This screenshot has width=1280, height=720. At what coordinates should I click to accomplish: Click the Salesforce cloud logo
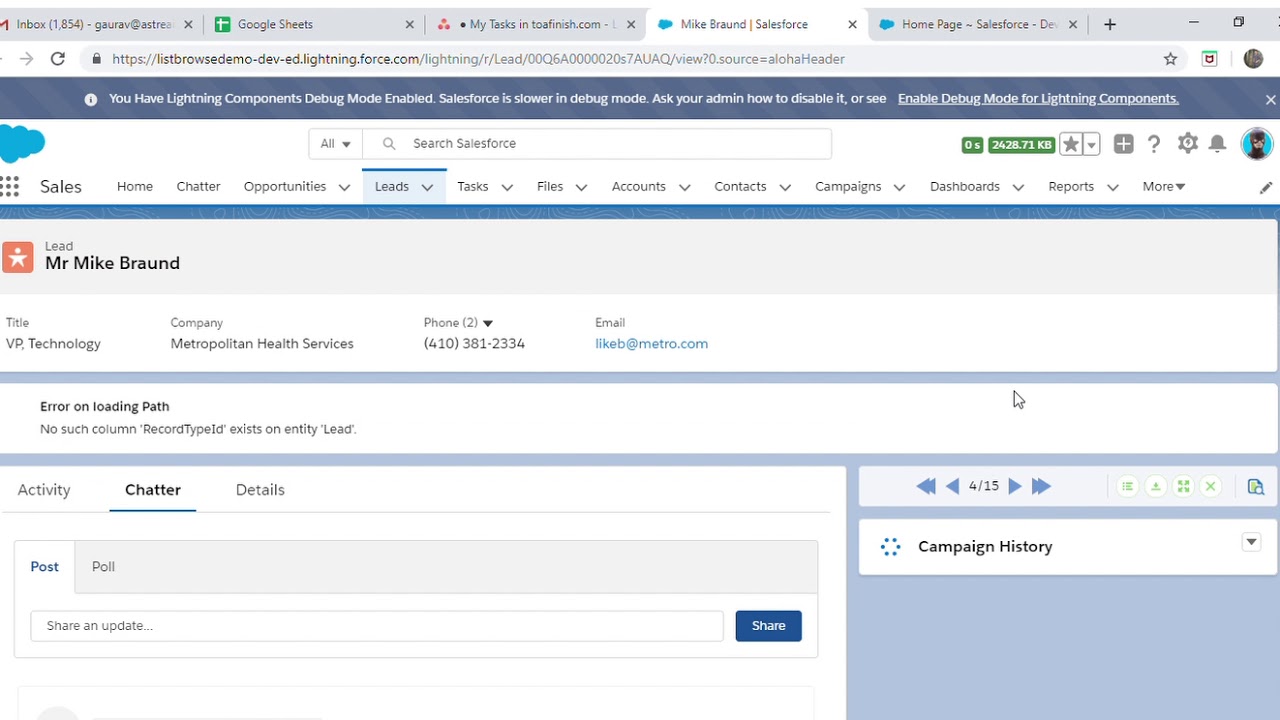22,143
